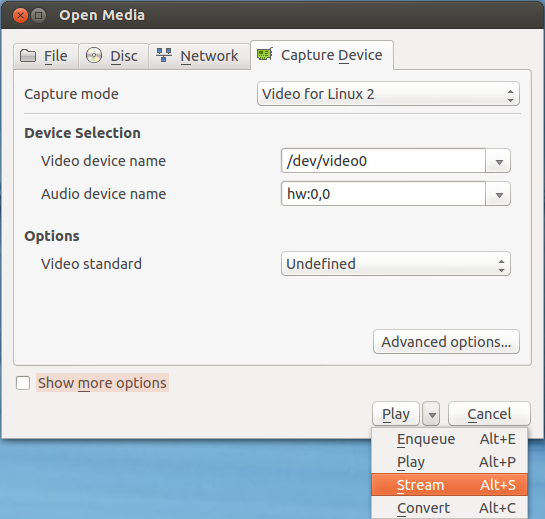Open the Video standard dropdown
The width and height of the screenshot is (545, 519).
click(x=396, y=264)
